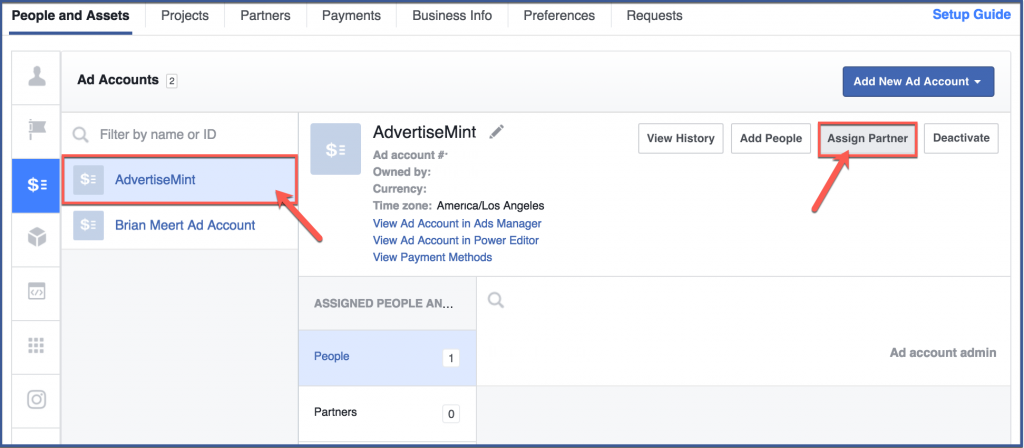Open the Ad Accounts dollar icon

pos(36,185)
